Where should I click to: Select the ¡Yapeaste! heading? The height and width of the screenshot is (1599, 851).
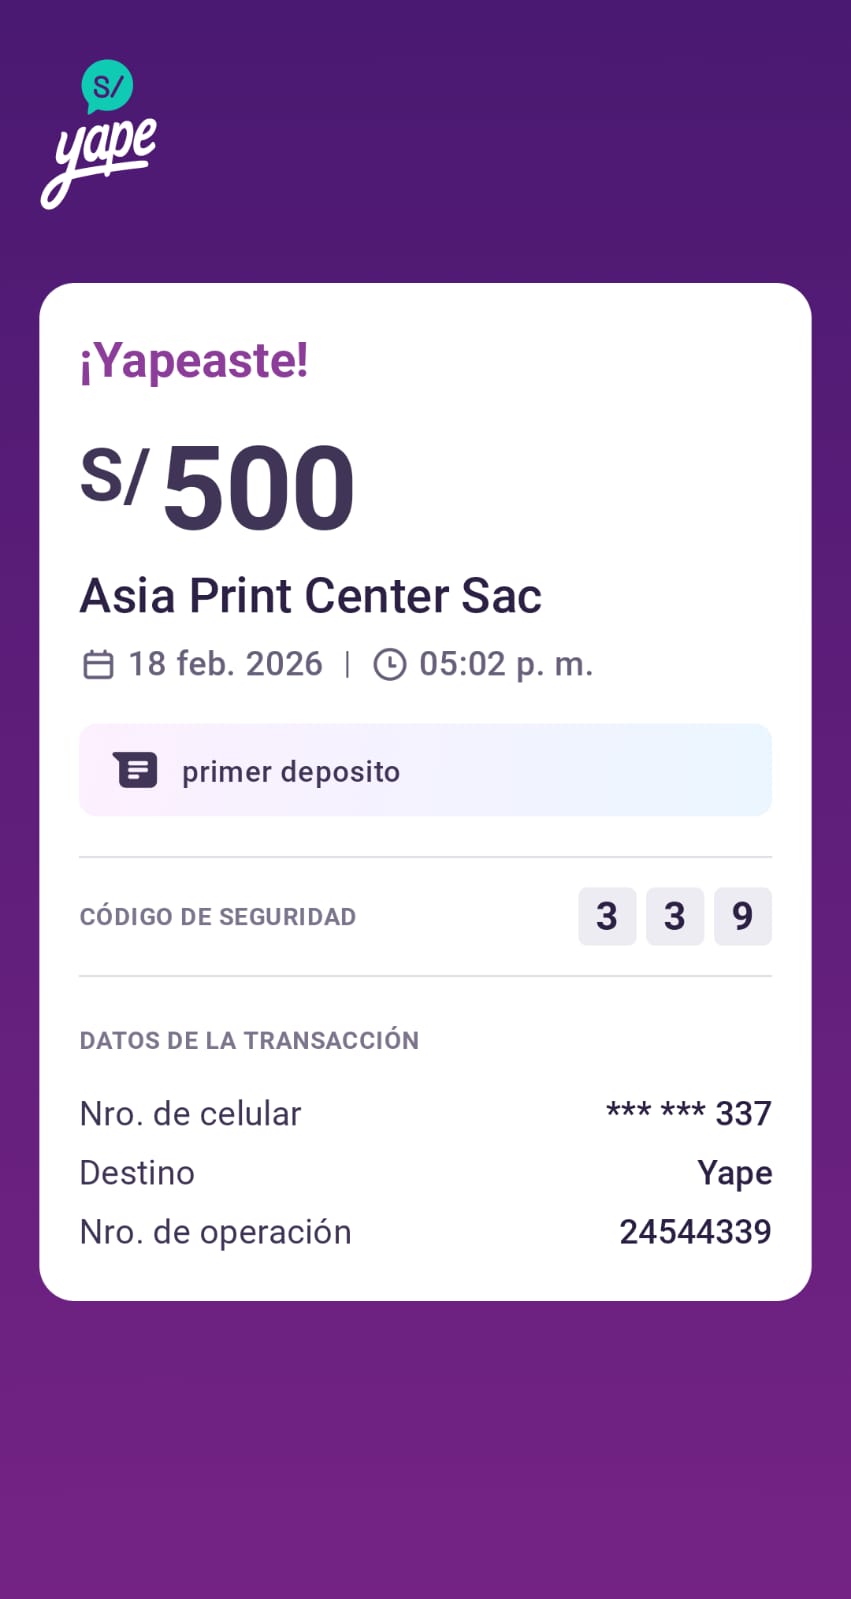pyautogui.click(x=194, y=361)
